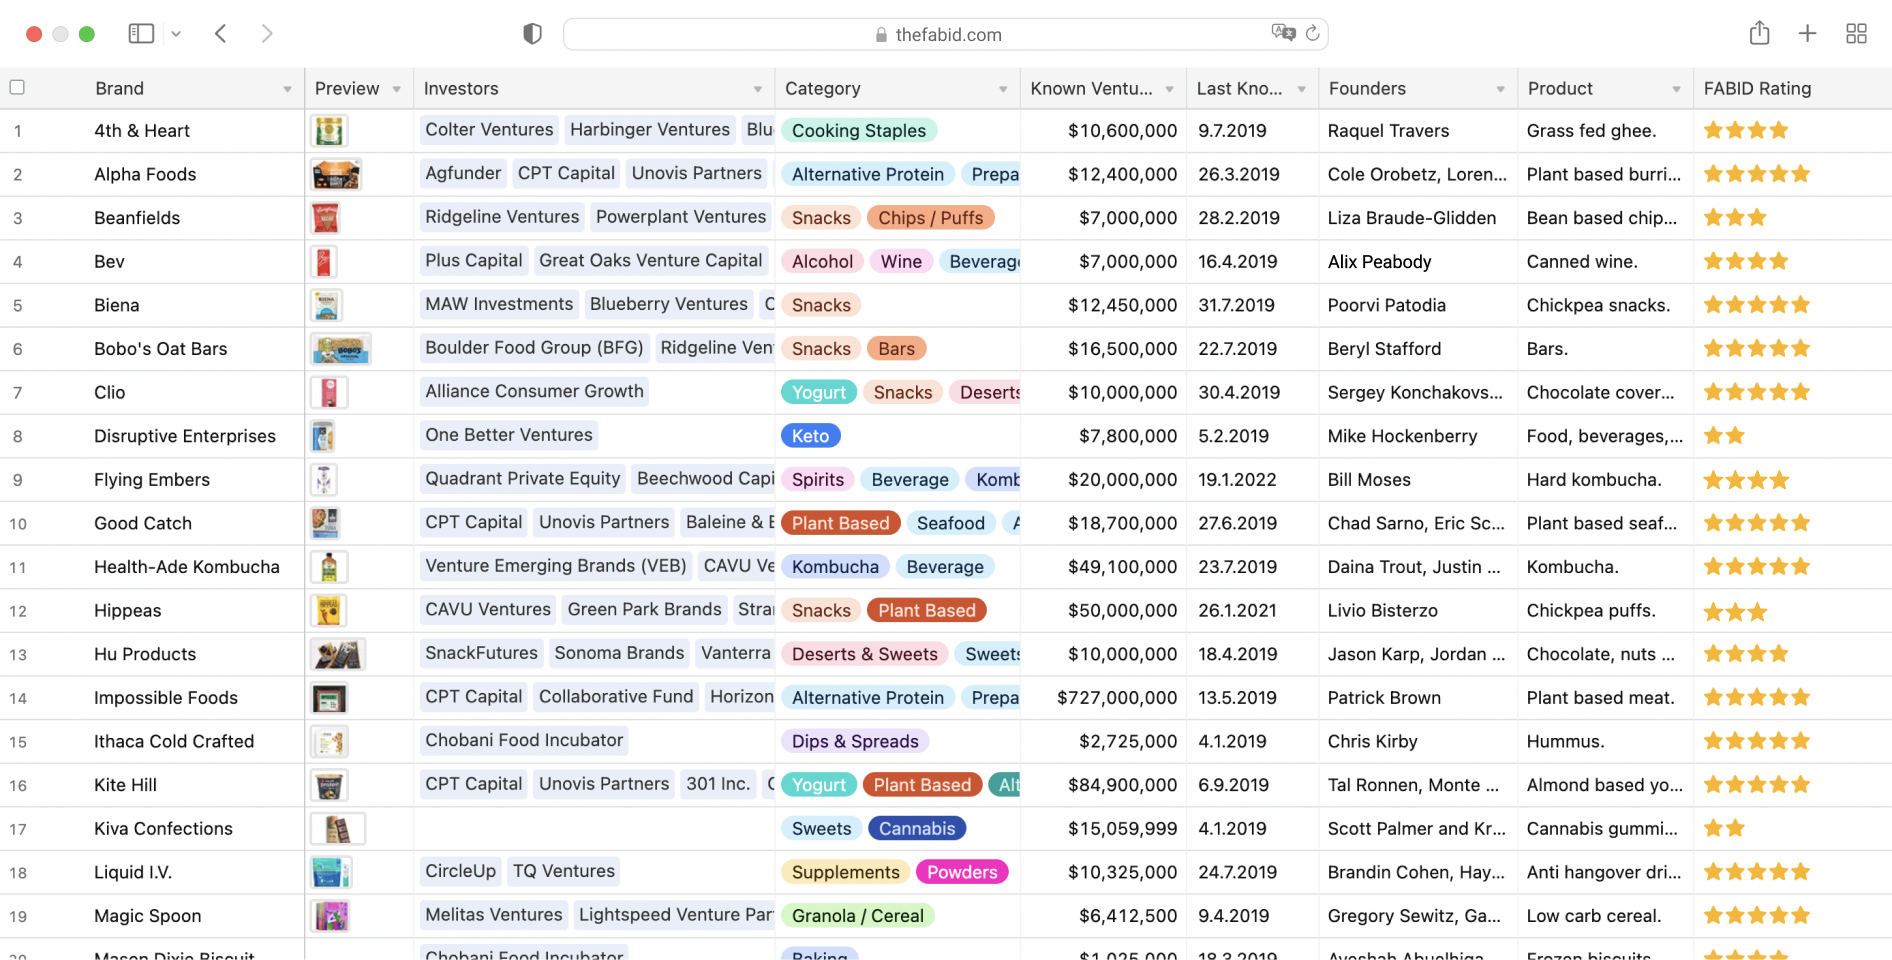This screenshot has width=1892, height=960.
Task: Show the tab overview grid icon
Action: 1856,34
